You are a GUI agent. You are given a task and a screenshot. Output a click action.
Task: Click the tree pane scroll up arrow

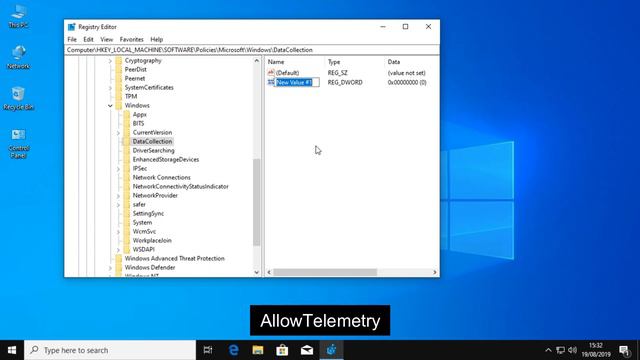[257, 61]
